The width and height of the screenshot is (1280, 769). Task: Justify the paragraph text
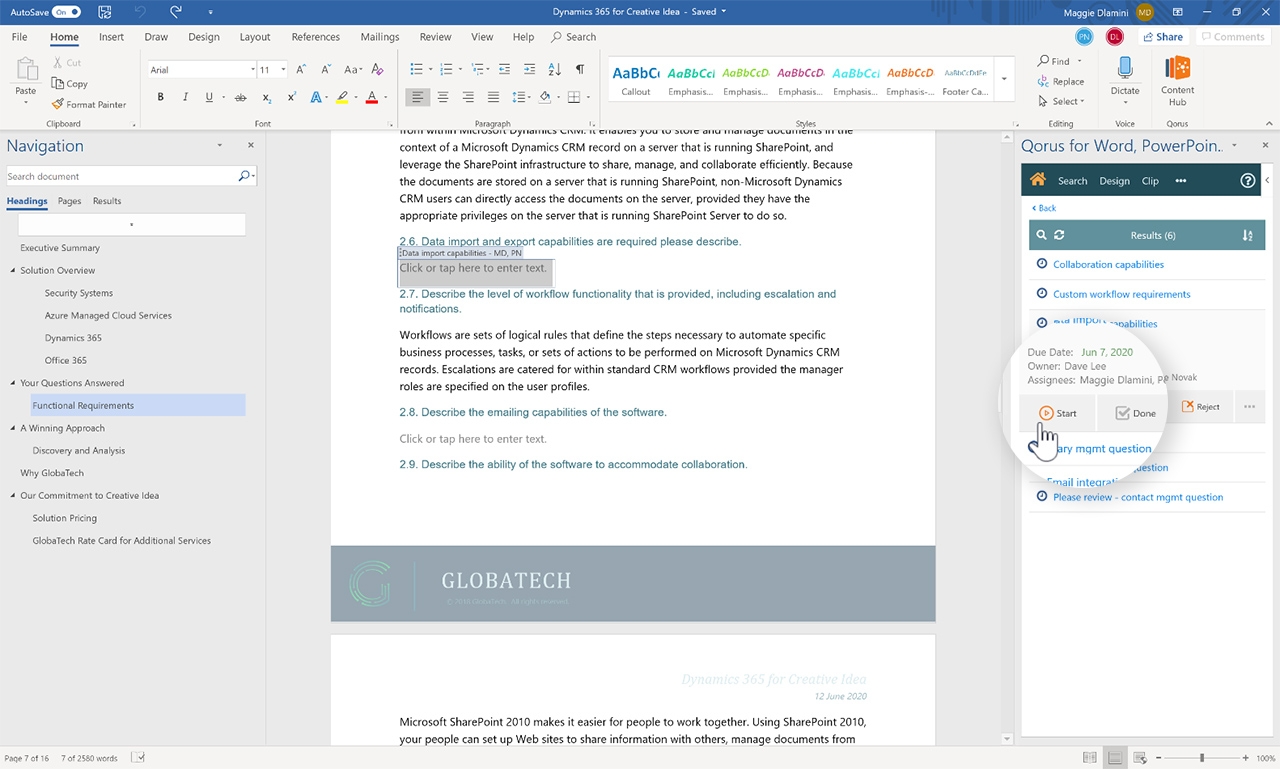(493, 97)
